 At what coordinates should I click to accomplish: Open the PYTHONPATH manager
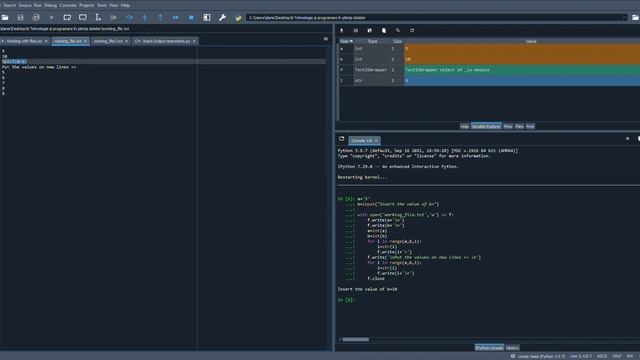[x=238, y=18]
